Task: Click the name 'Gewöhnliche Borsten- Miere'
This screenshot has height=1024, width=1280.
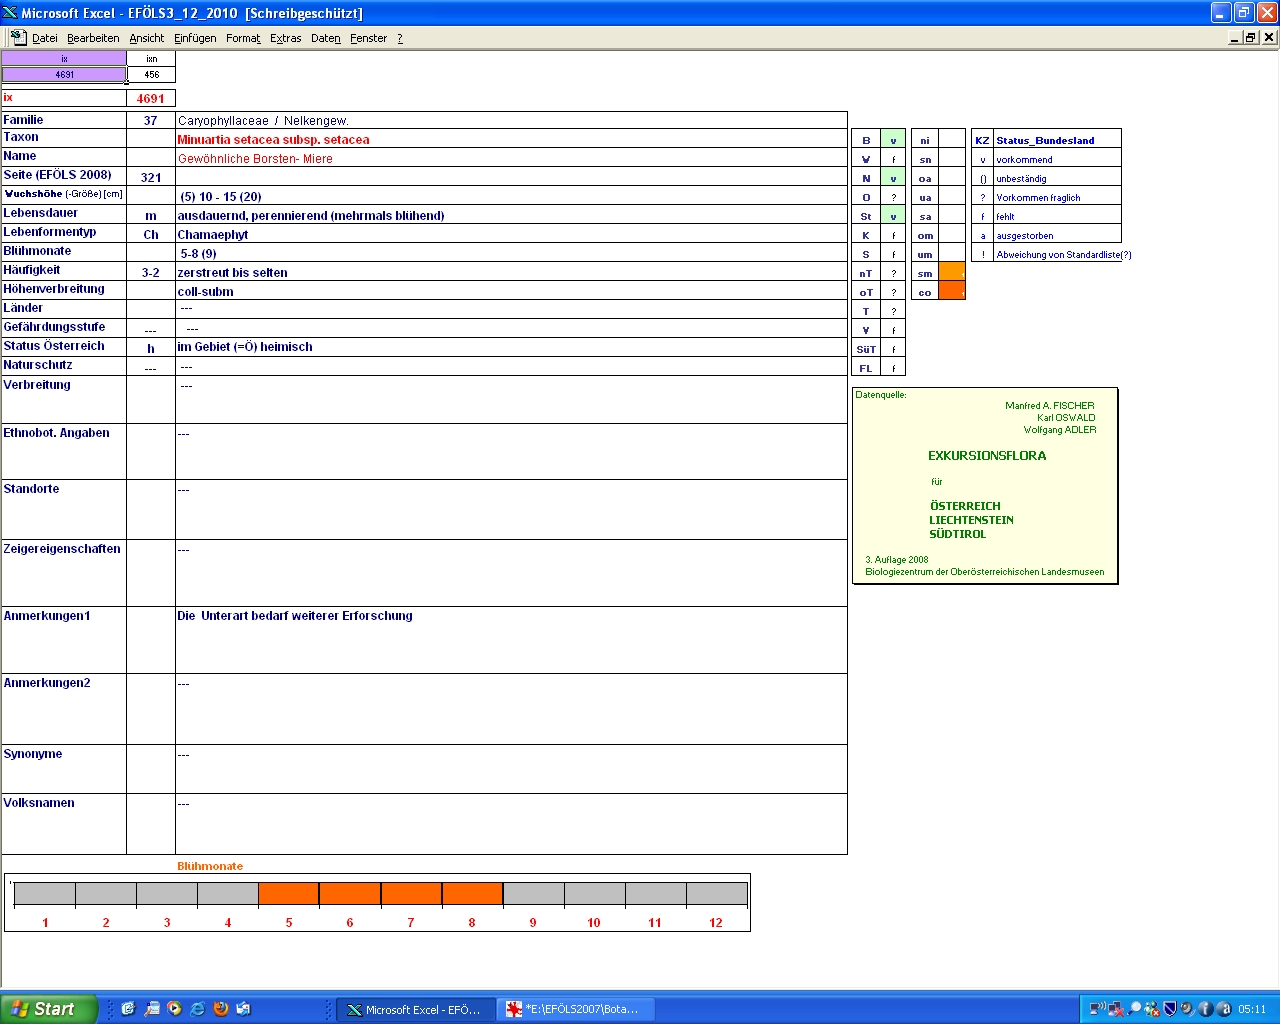Action: click(x=255, y=159)
